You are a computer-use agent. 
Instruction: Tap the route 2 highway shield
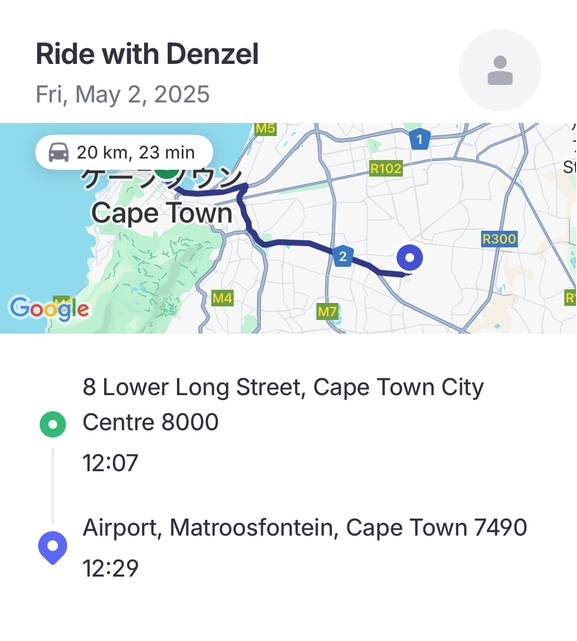[343, 256]
